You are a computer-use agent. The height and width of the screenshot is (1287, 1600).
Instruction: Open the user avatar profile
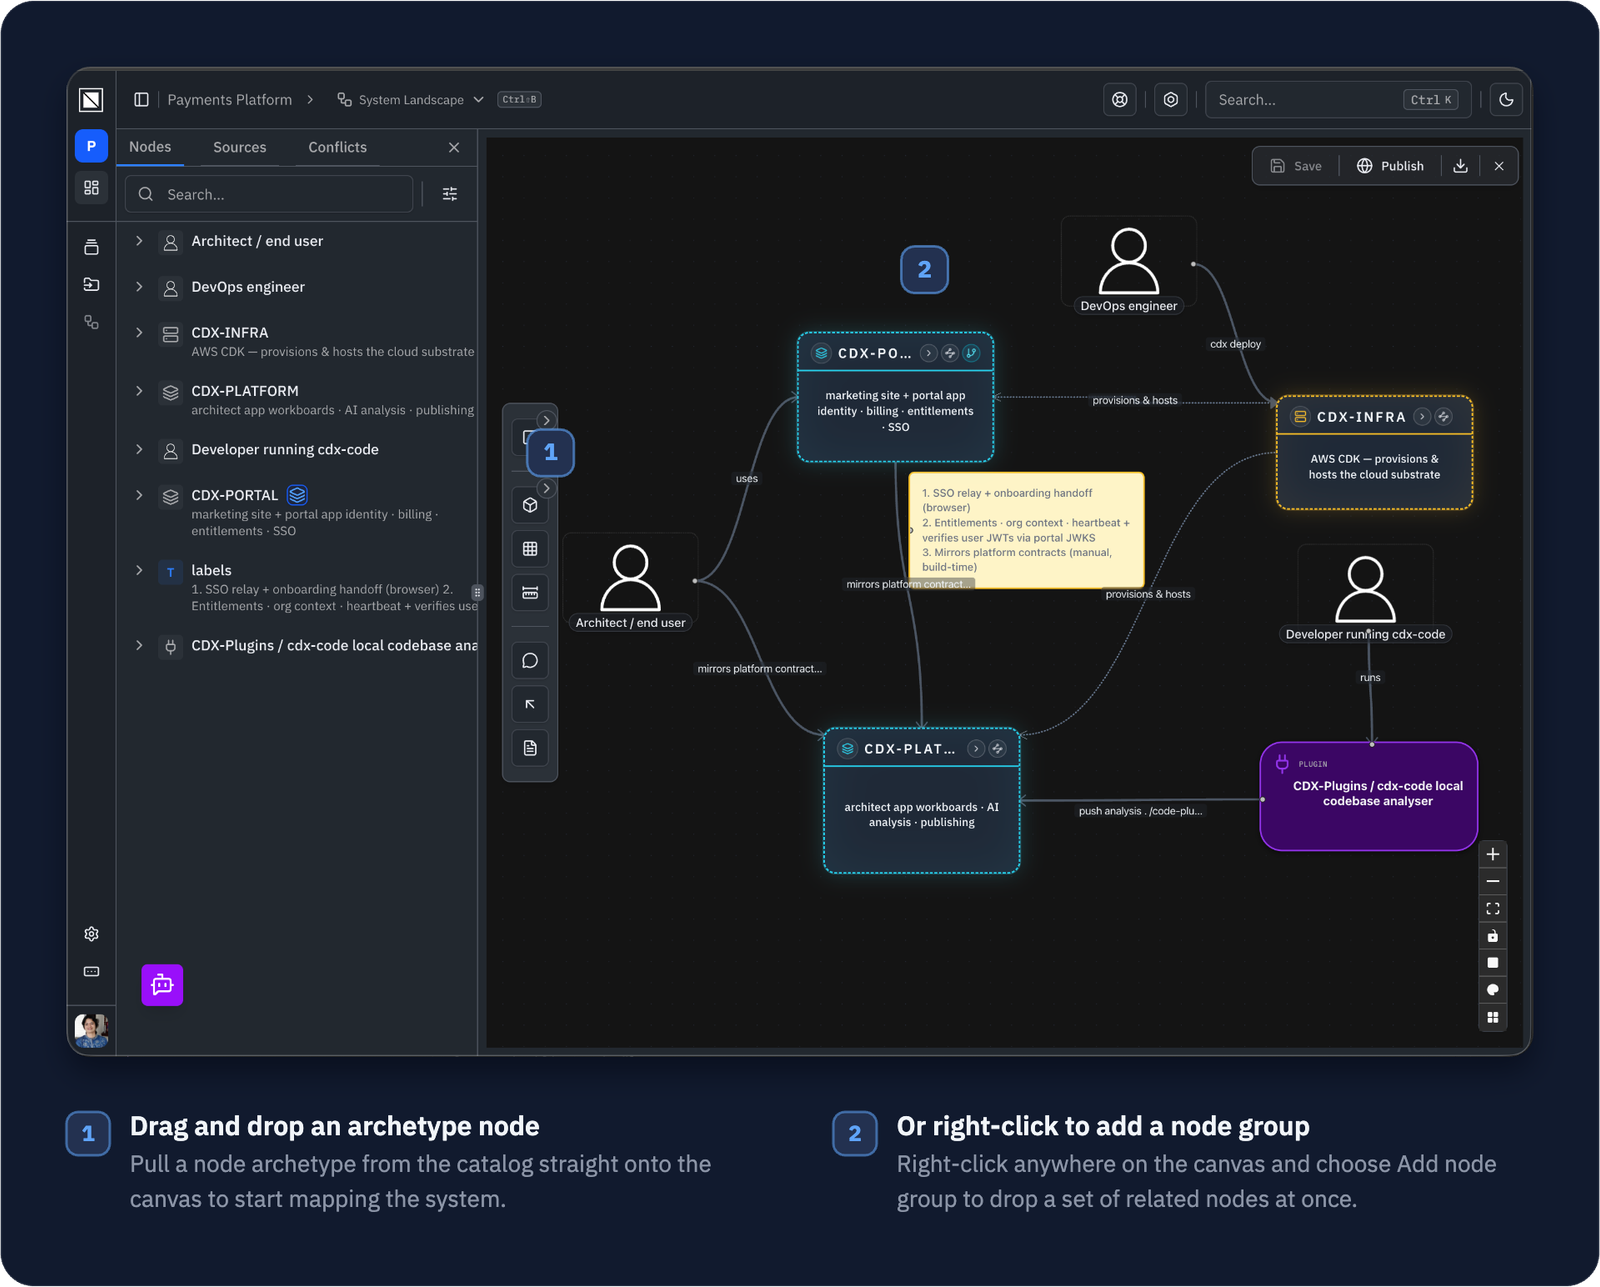coord(91,1029)
